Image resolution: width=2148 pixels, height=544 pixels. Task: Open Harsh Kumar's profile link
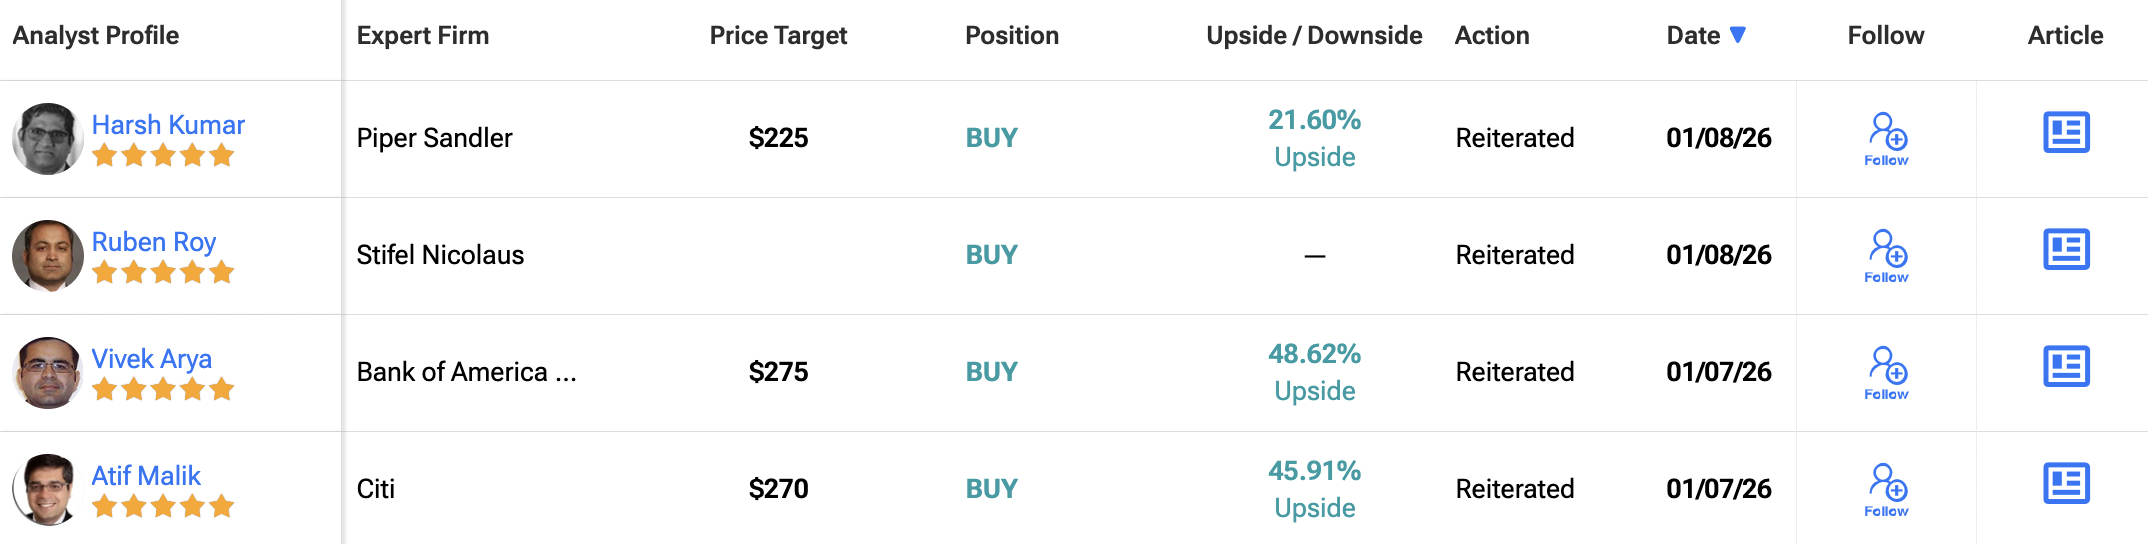[x=168, y=125]
